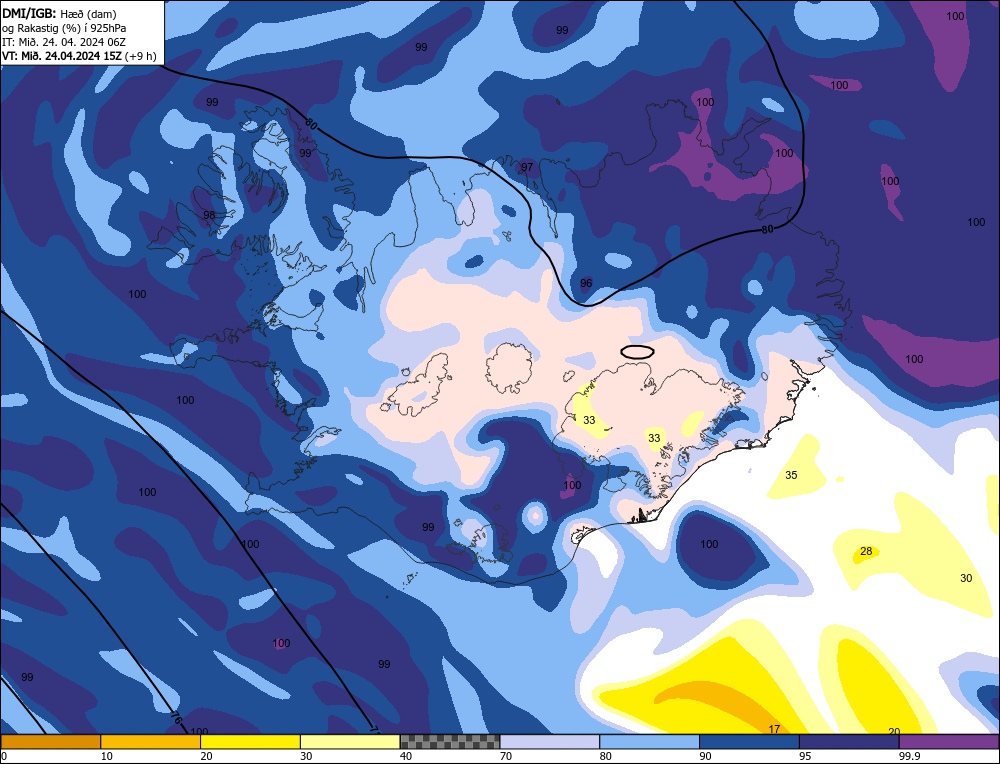Click the lavender 70–80 legend swatch
Image resolution: width=1000 pixels, height=764 pixels.
click(x=550, y=741)
